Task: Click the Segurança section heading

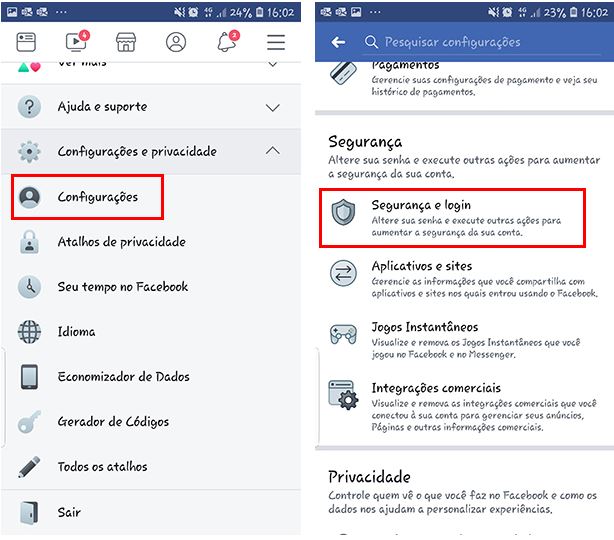Action: [365, 142]
